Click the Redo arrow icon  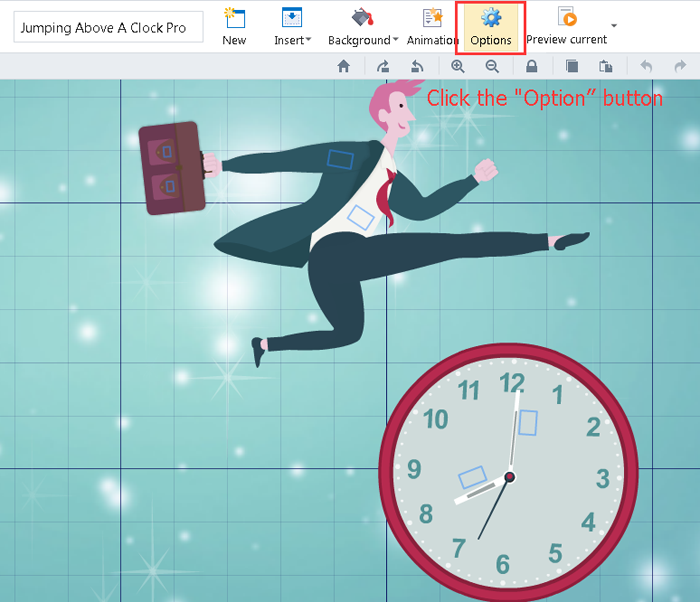(680, 66)
